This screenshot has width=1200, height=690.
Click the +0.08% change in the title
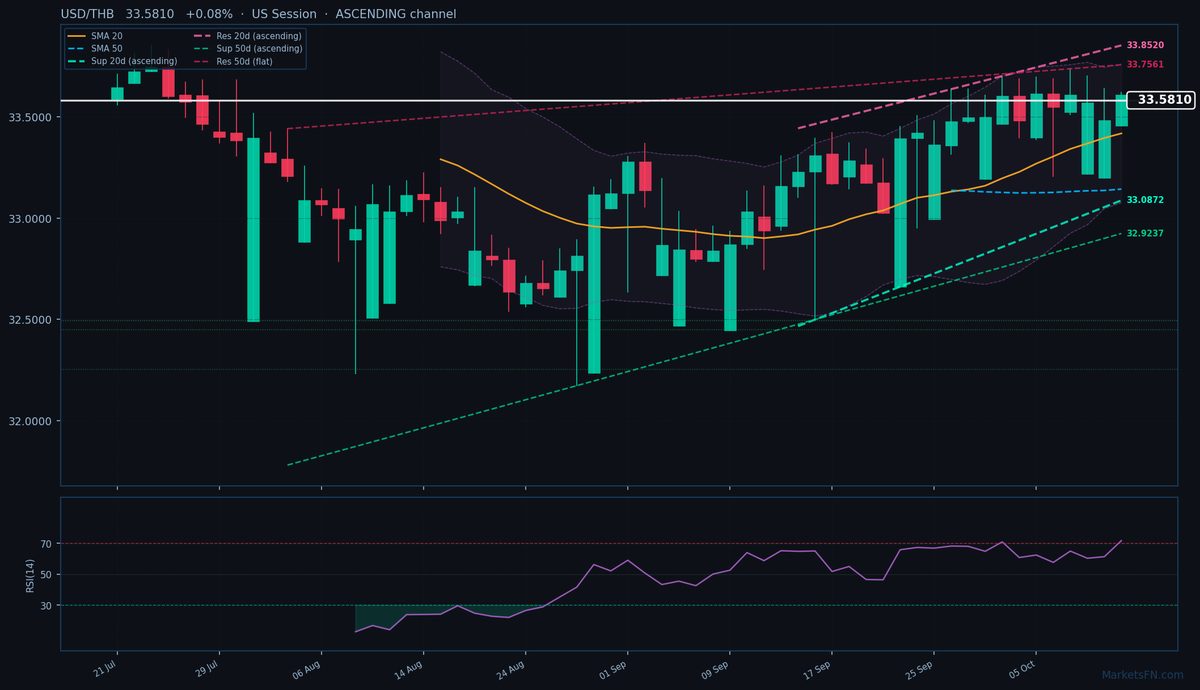coord(209,14)
